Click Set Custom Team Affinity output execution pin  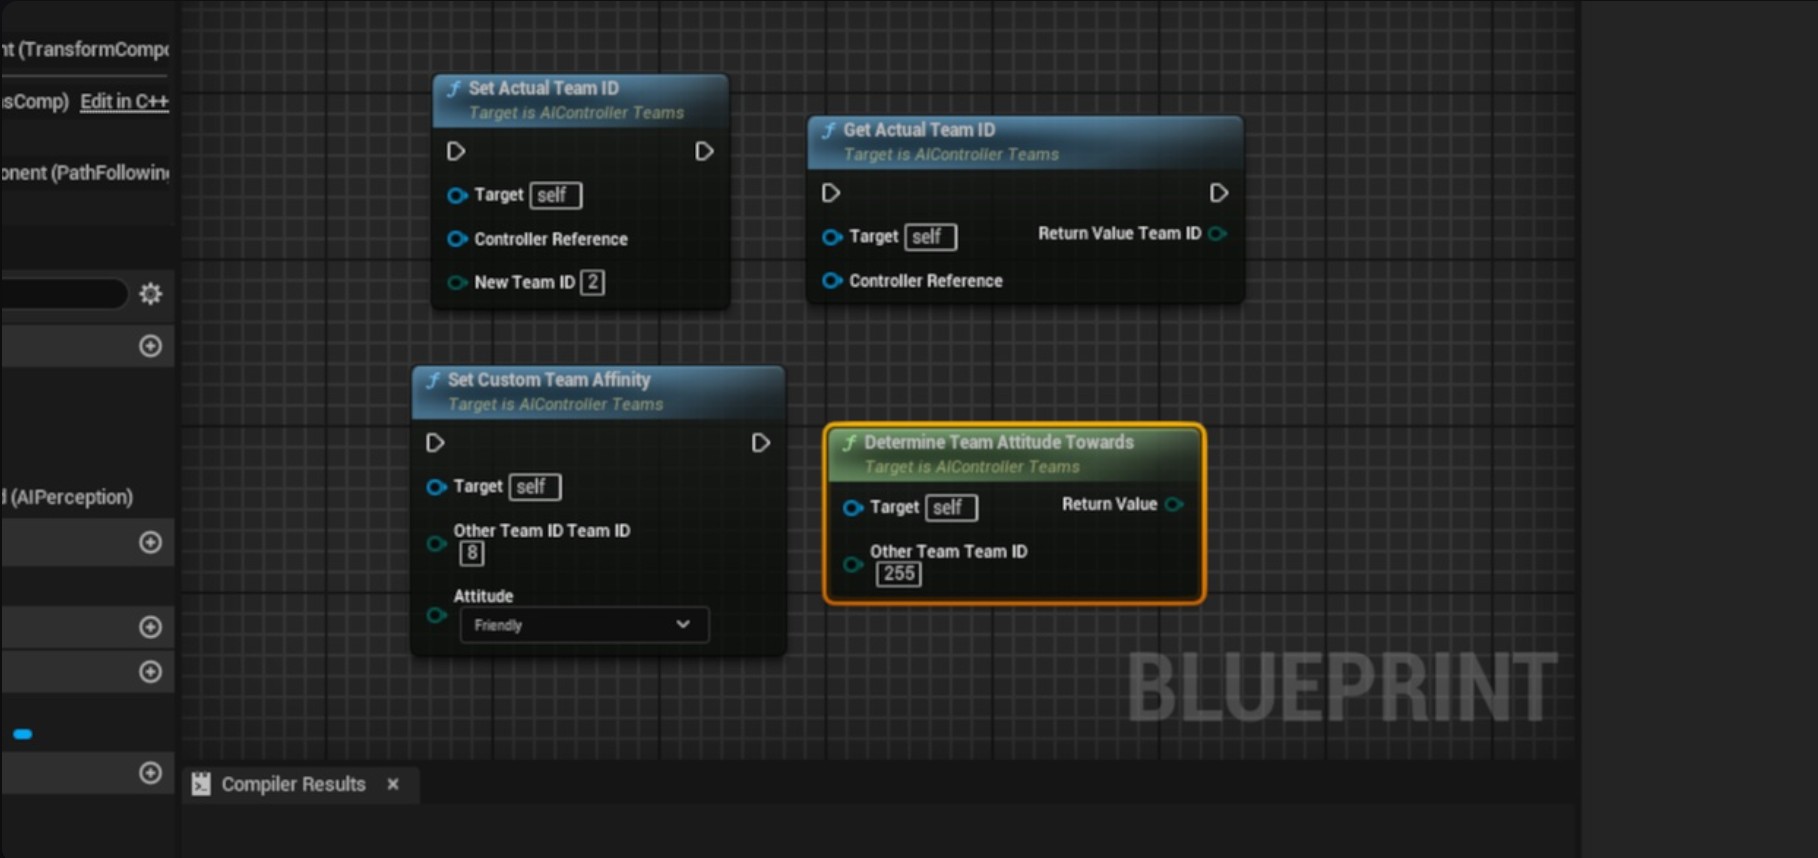coord(760,443)
